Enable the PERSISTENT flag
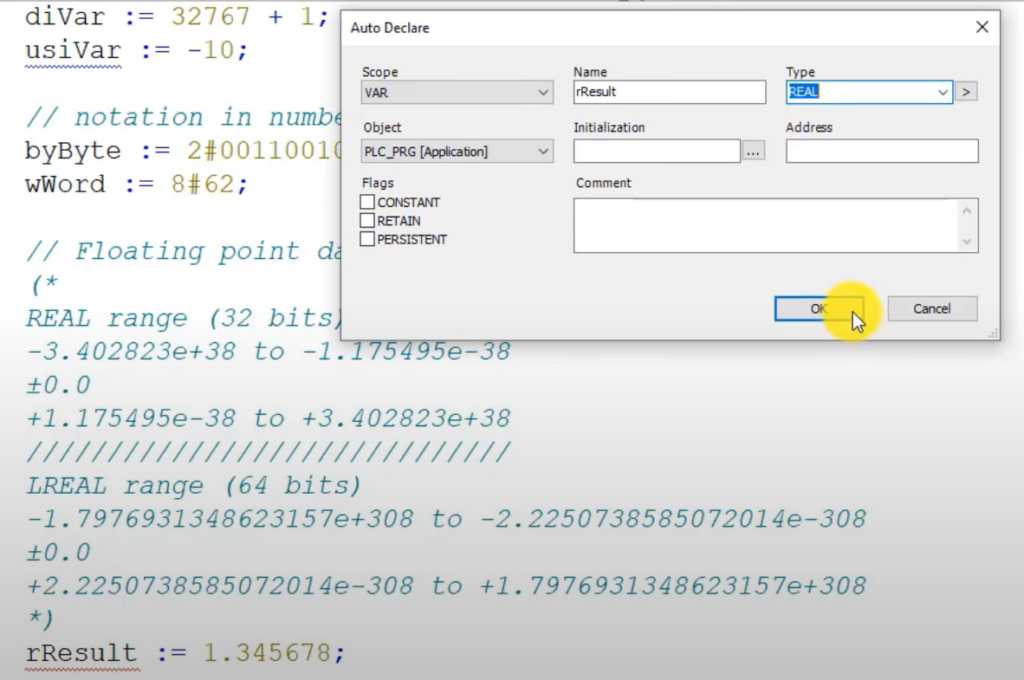 tap(367, 239)
